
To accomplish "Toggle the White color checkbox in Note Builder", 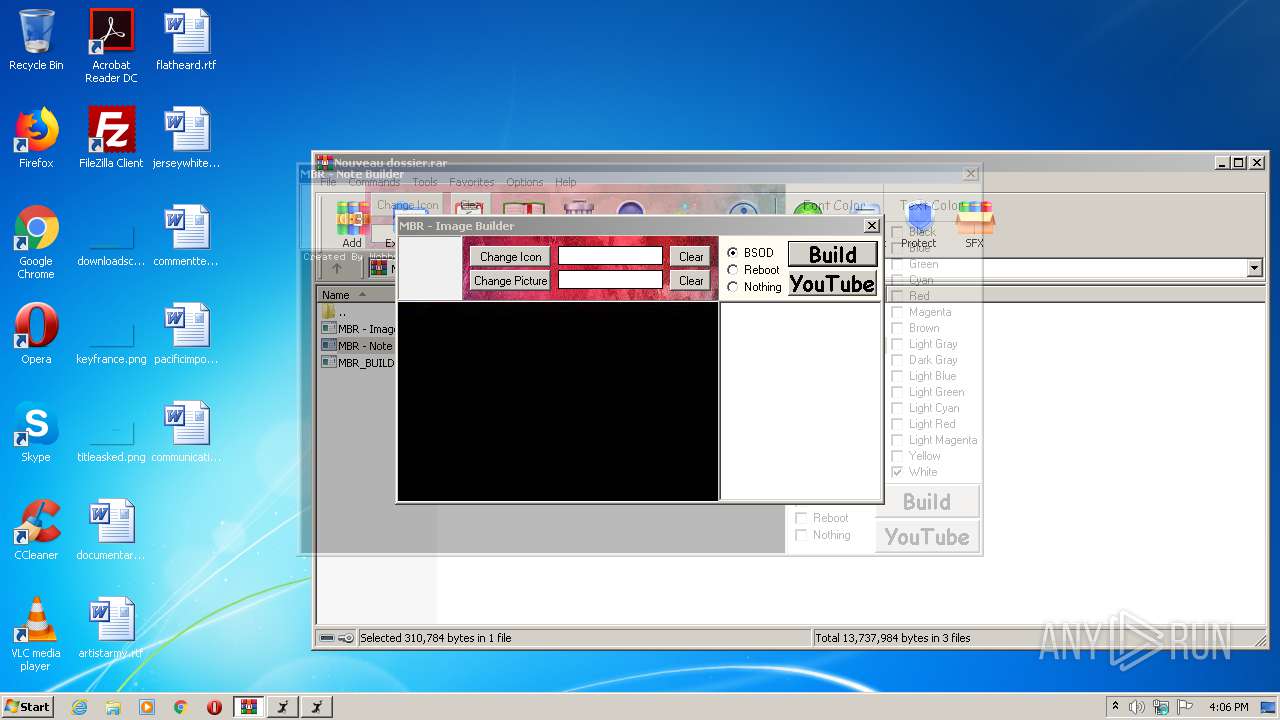I will pyautogui.click(x=897, y=472).
